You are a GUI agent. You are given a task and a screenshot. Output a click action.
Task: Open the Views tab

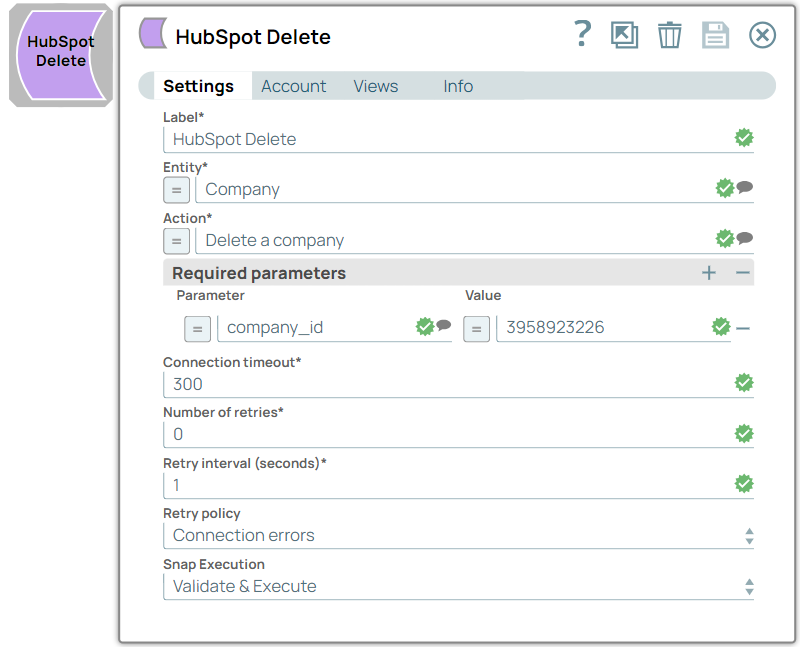376,86
